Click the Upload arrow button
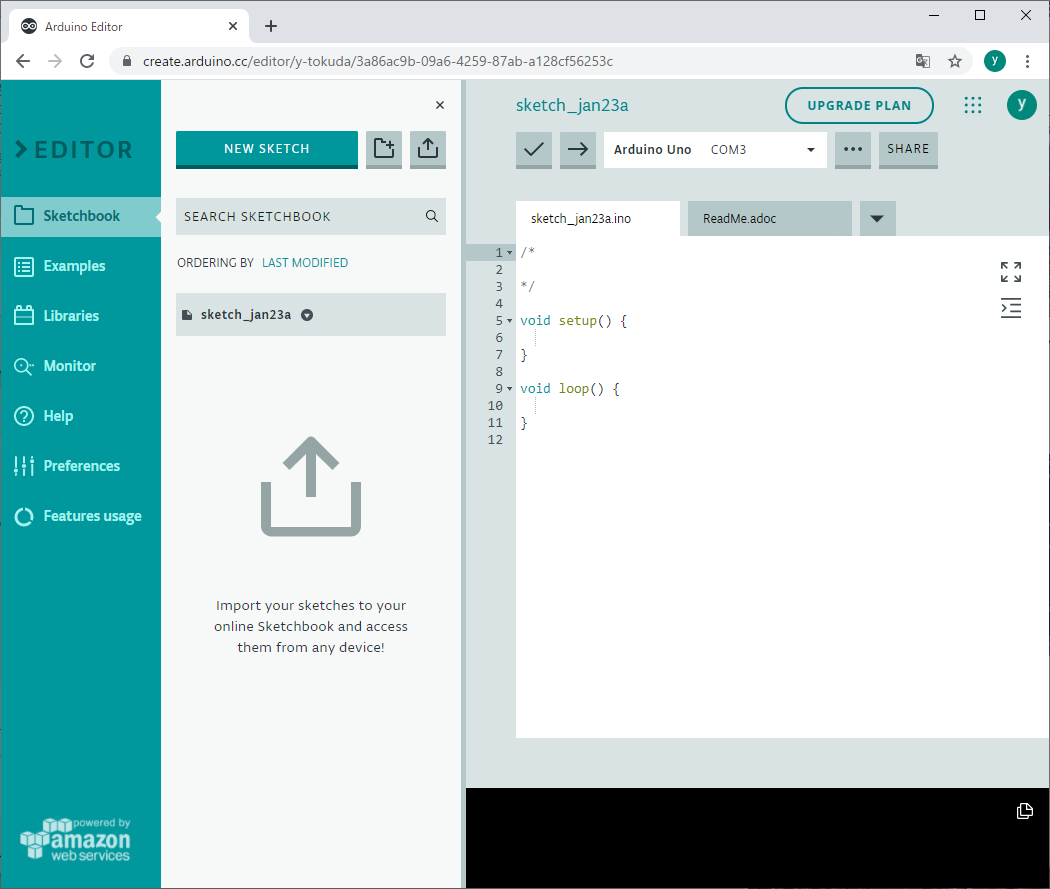Viewport: 1050px width, 889px height. tap(577, 149)
